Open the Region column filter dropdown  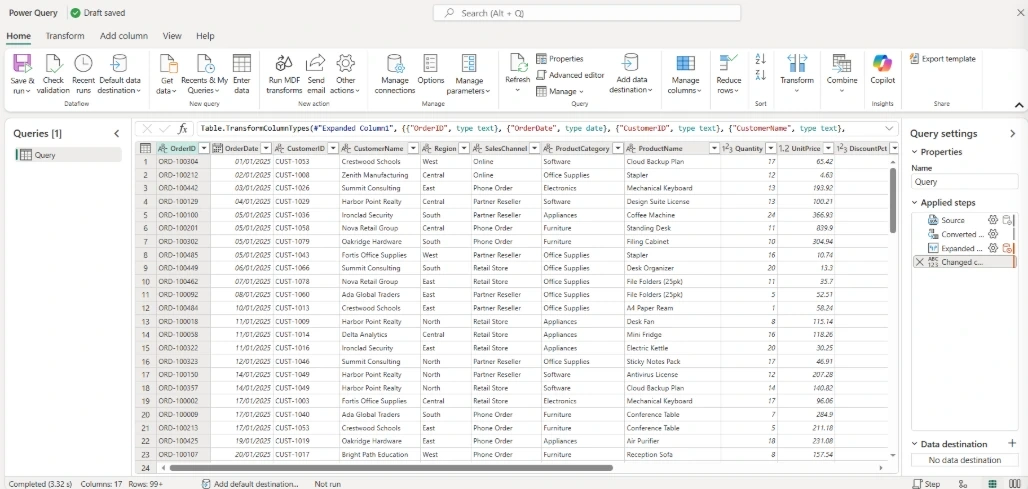[x=464, y=149]
